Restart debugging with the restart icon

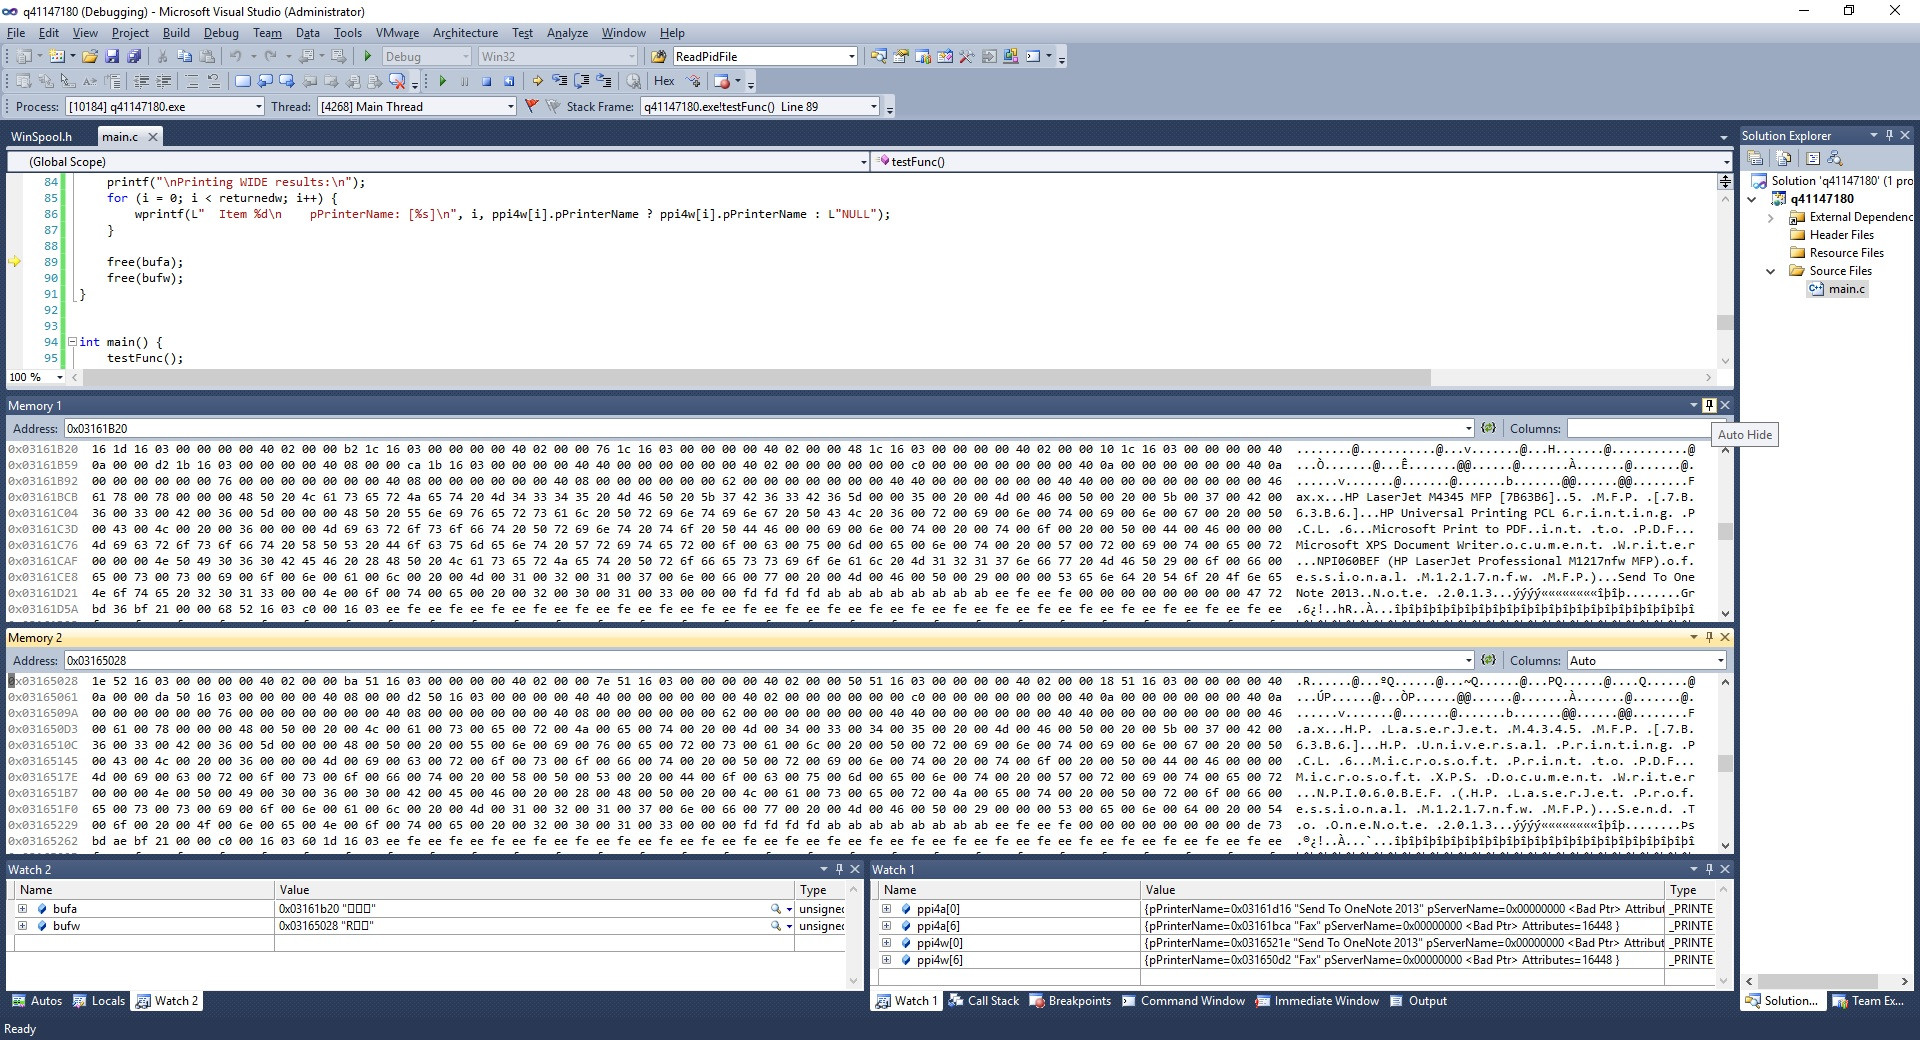coord(509,81)
